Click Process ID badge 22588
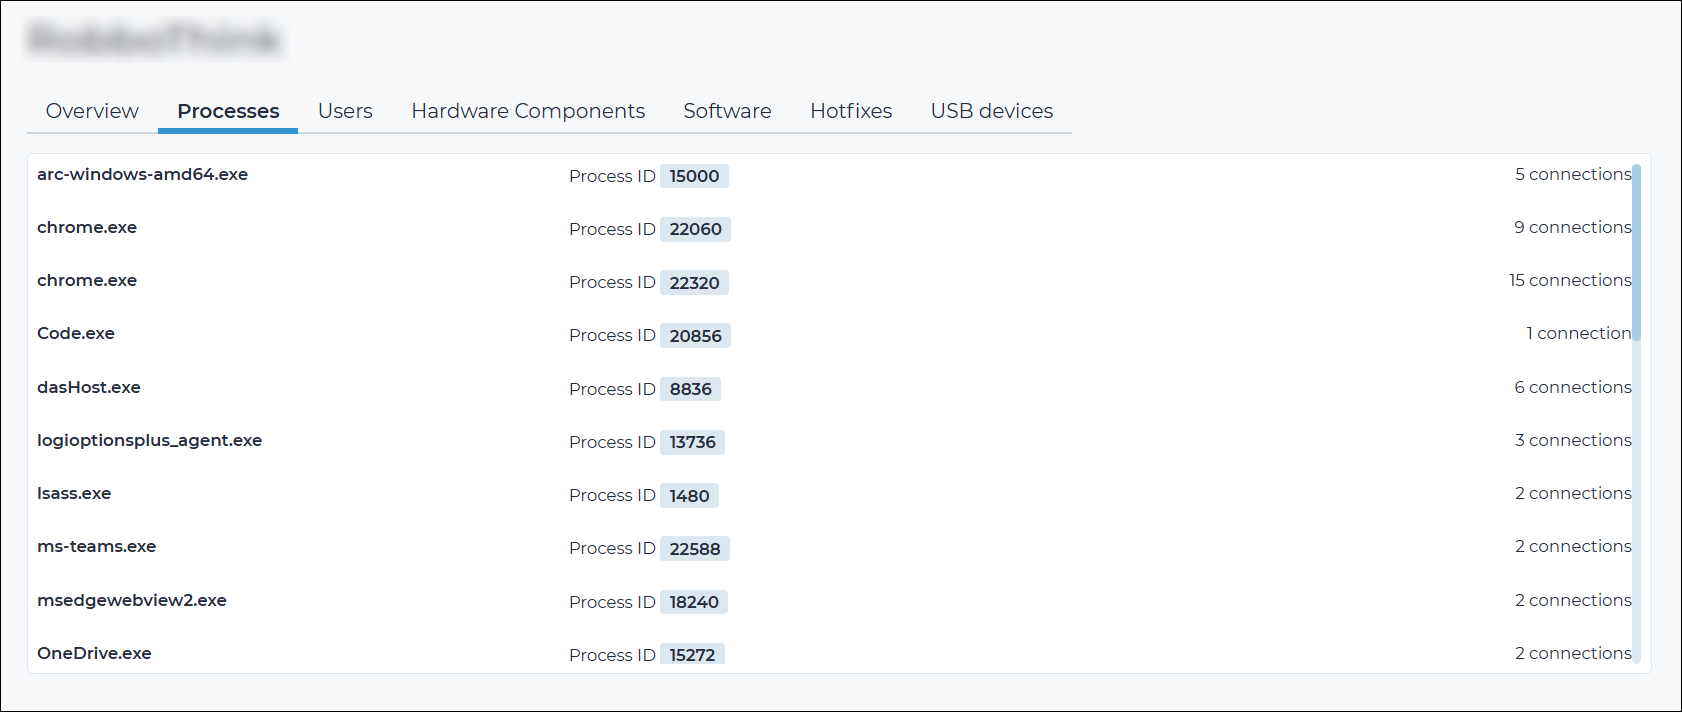 pyautogui.click(x=695, y=548)
